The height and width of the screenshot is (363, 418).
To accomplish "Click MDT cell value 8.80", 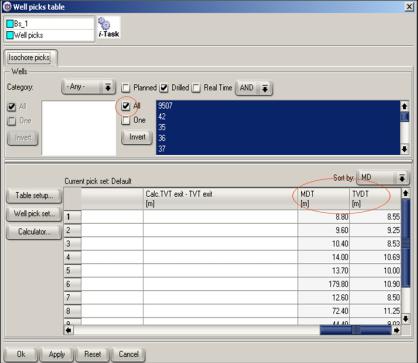I will (x=324, y=217).
